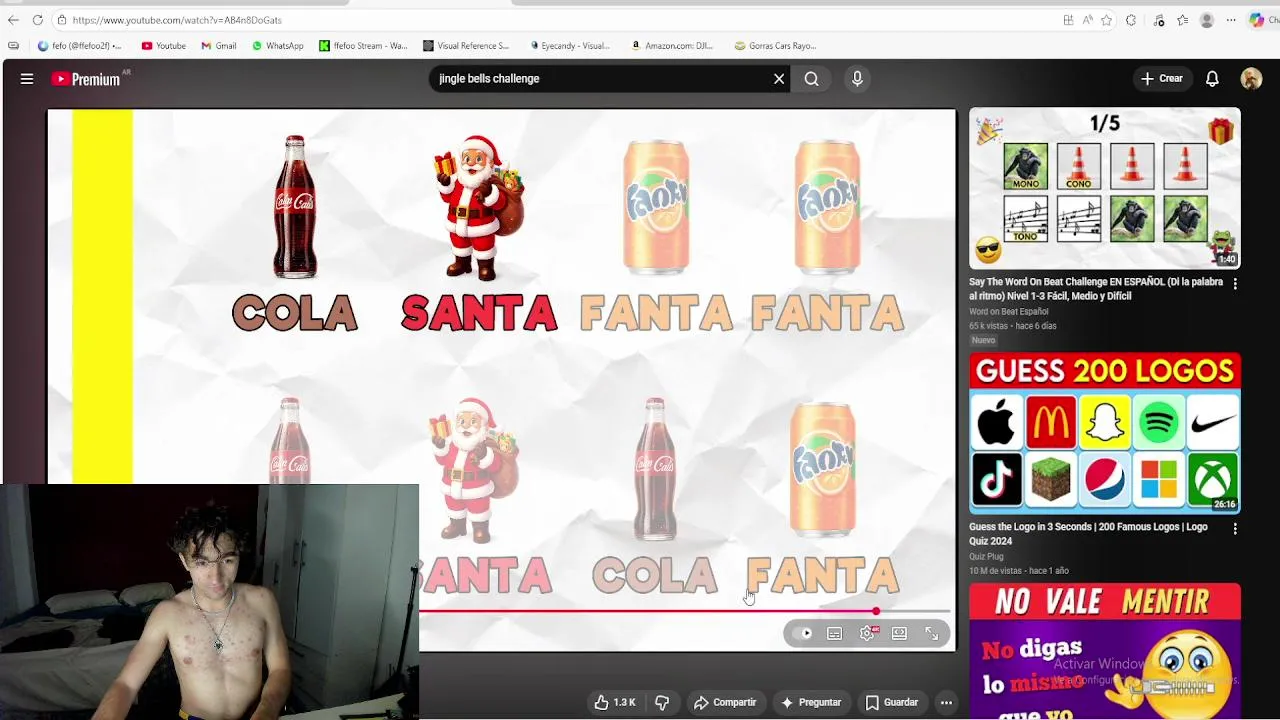Go to YouTube Premium home logo

tap(88, 79)
